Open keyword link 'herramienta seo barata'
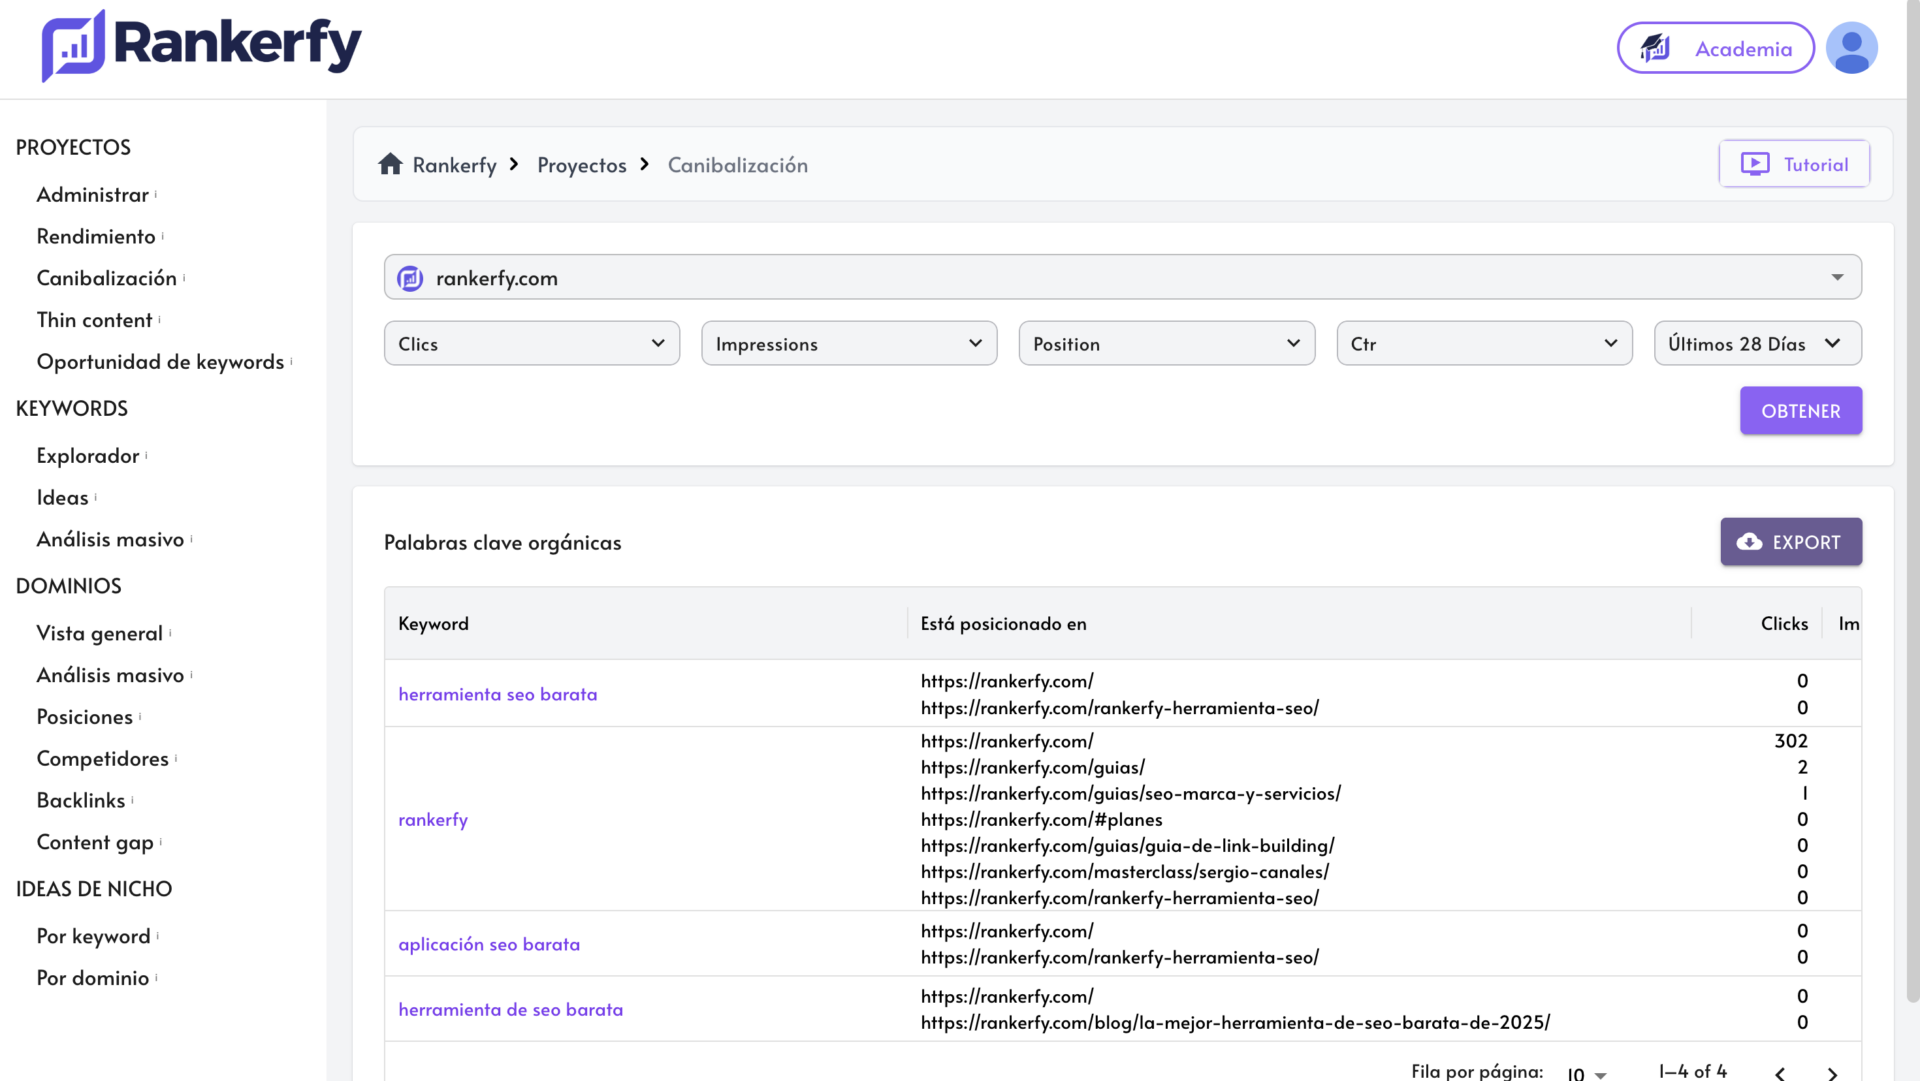 498,694
